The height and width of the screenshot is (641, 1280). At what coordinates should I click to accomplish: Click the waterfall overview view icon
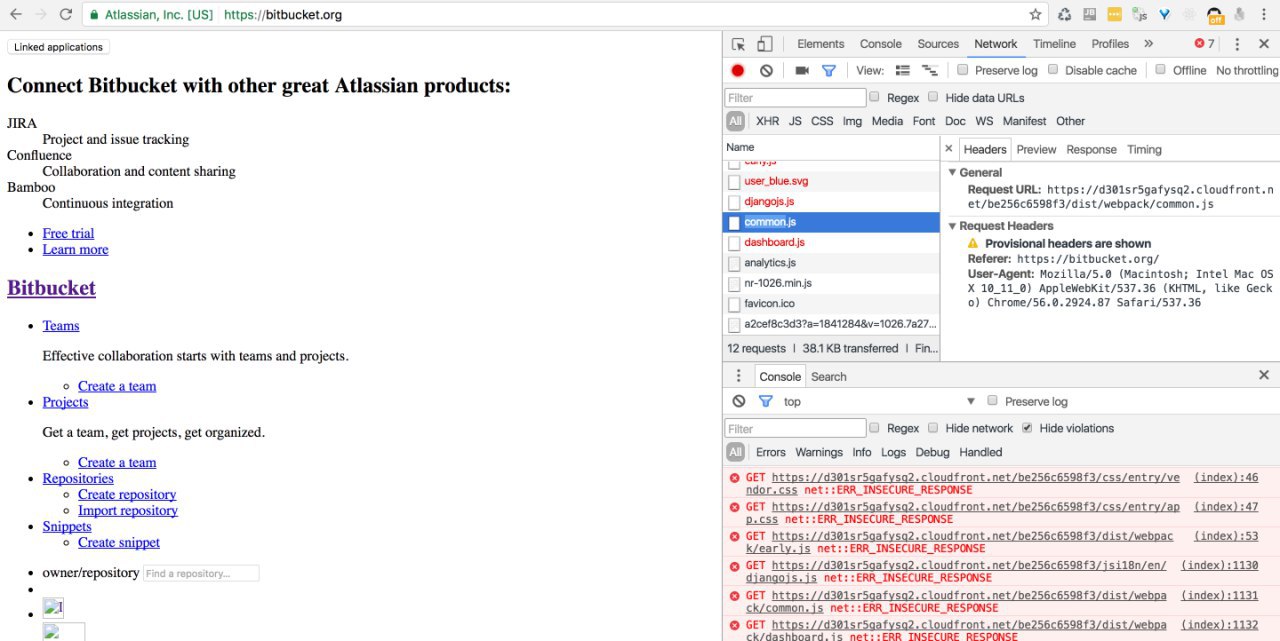pyautogui.click(x=930, y=71)
